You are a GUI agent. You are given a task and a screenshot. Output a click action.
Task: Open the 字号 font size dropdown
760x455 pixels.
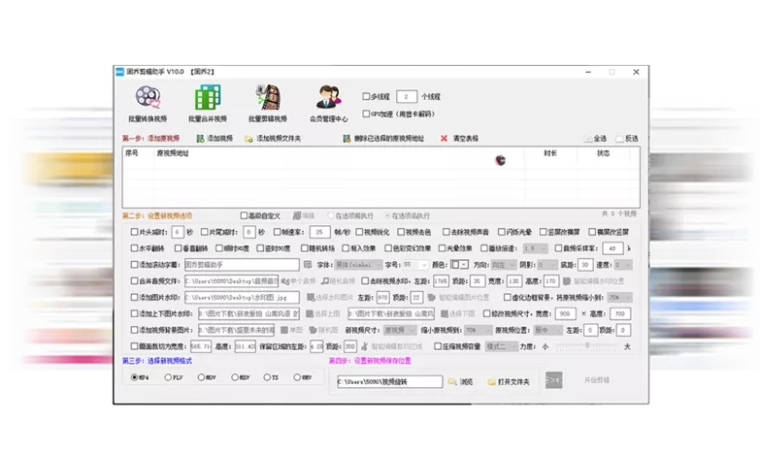coord(415,265)
